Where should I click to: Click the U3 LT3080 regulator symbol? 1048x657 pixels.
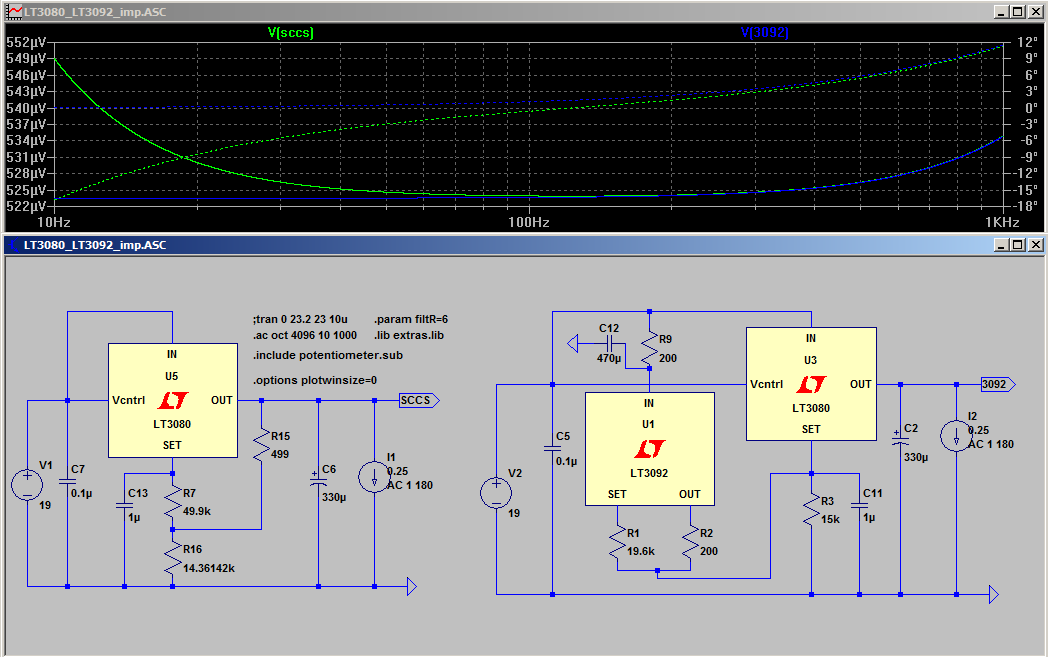pos(811,384)
